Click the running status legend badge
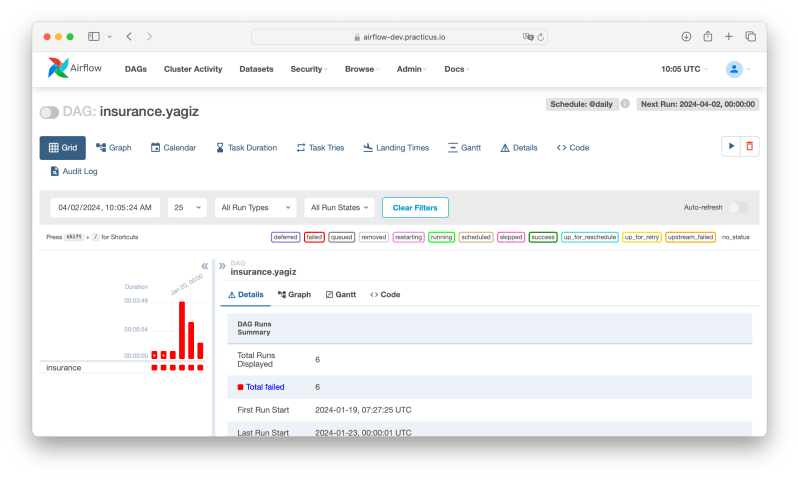This screenshot has height=479, width=799. [441, 237]
